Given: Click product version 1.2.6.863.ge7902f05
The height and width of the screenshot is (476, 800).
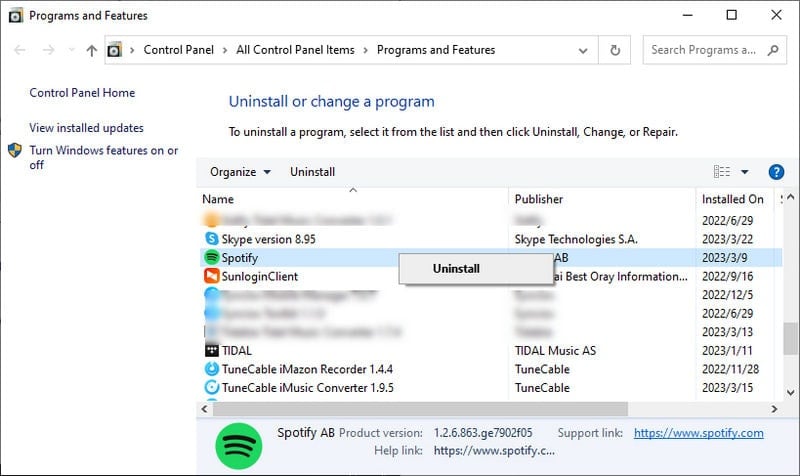Looking at the screenshot, I should pos(483,433).
